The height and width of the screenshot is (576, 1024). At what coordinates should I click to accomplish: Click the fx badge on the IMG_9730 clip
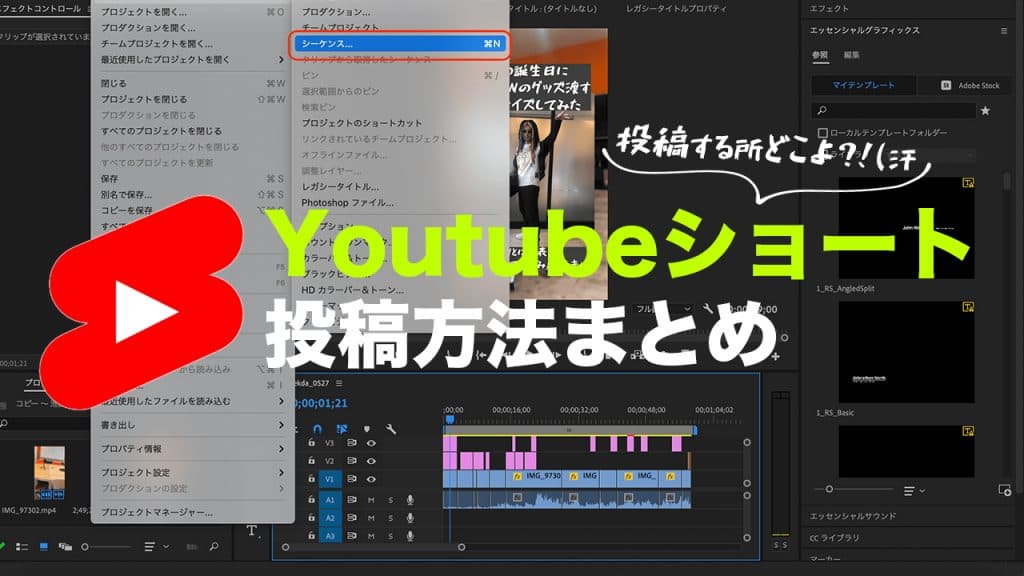click(x=517, y=476)
